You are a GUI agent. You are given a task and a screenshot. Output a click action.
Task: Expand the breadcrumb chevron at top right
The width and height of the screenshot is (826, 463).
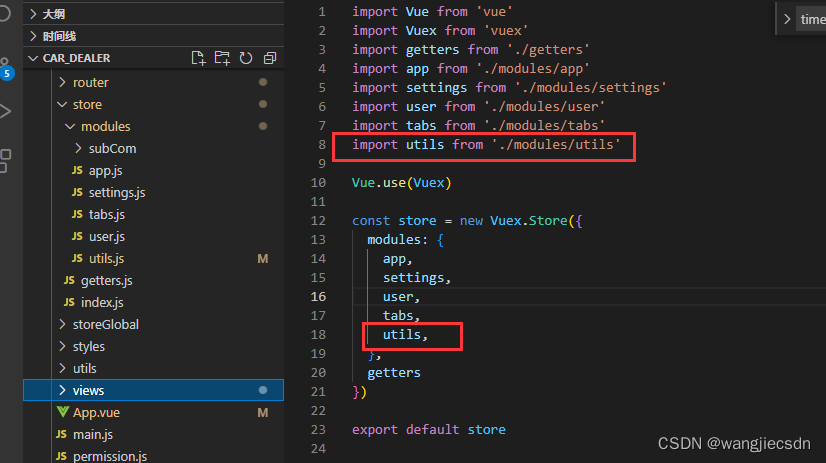pyautogui.click(x=787, y=19)
